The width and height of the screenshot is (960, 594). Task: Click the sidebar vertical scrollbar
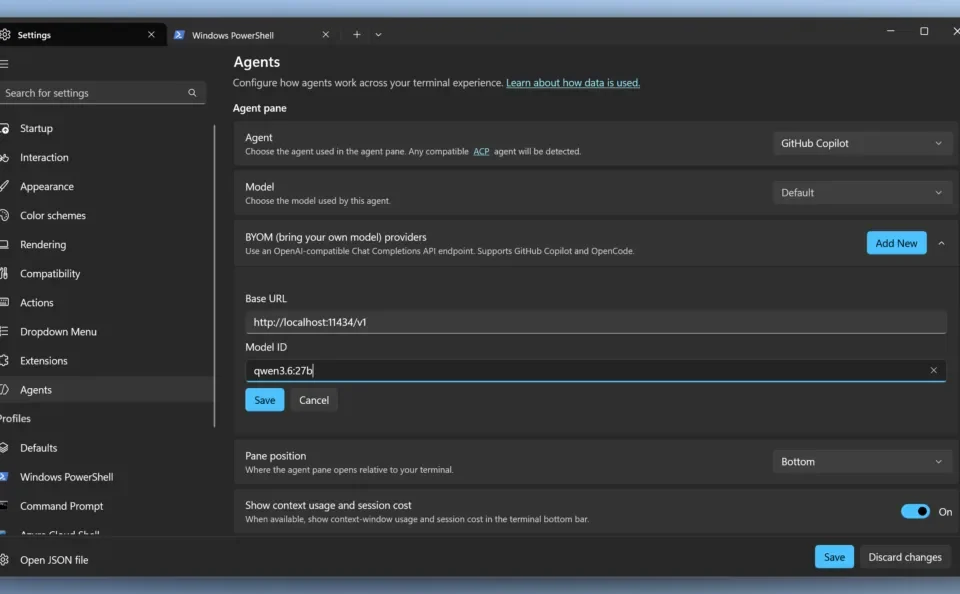(214, 276)
